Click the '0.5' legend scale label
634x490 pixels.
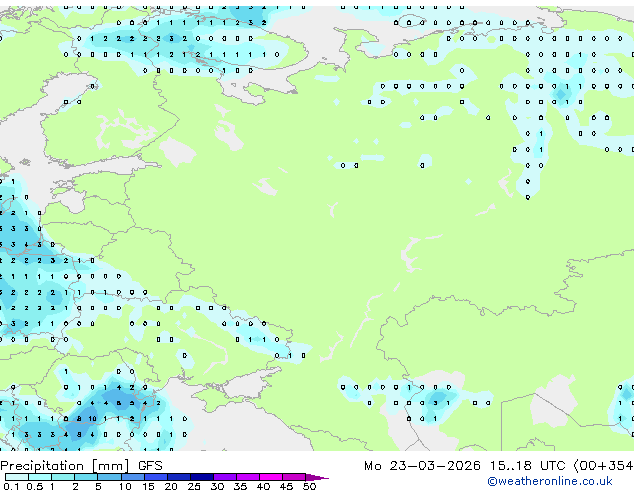tap(35, 486)
